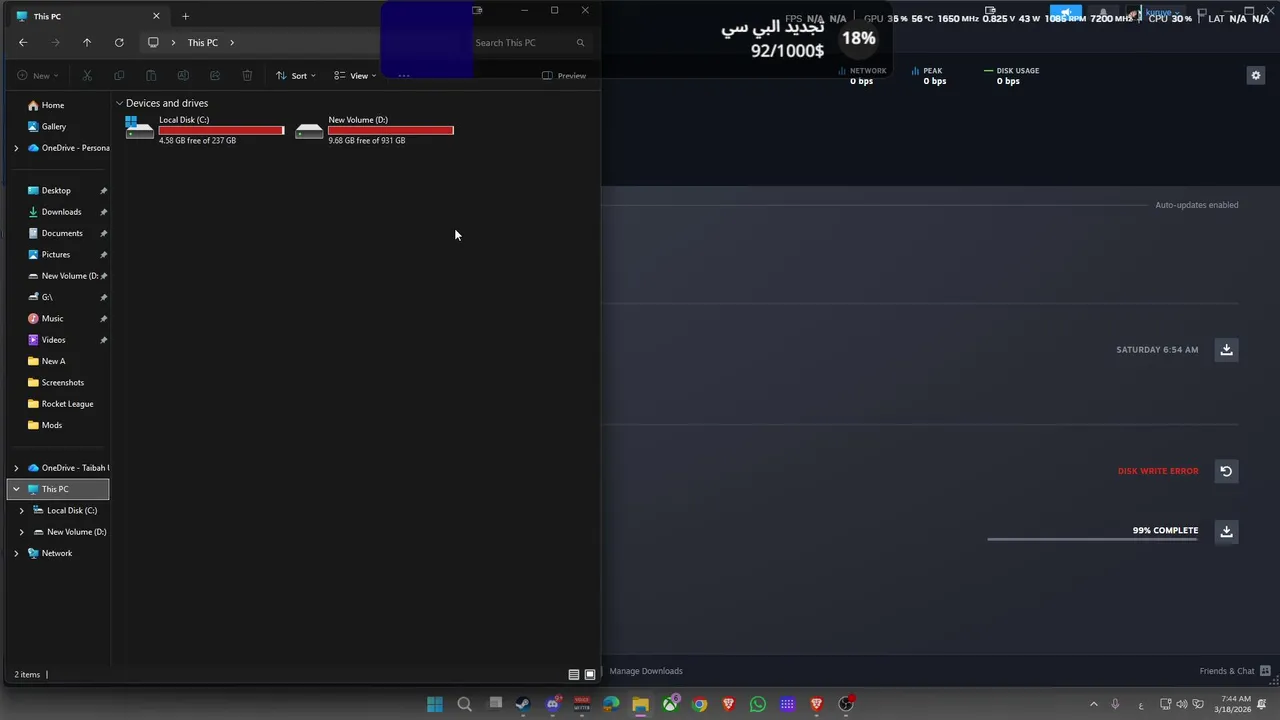The width and height of the screenshot is (1280, 720).
Task: Expand Local Disk (C:) in tree
Action: pyautogui.click(x=22, y=511)
